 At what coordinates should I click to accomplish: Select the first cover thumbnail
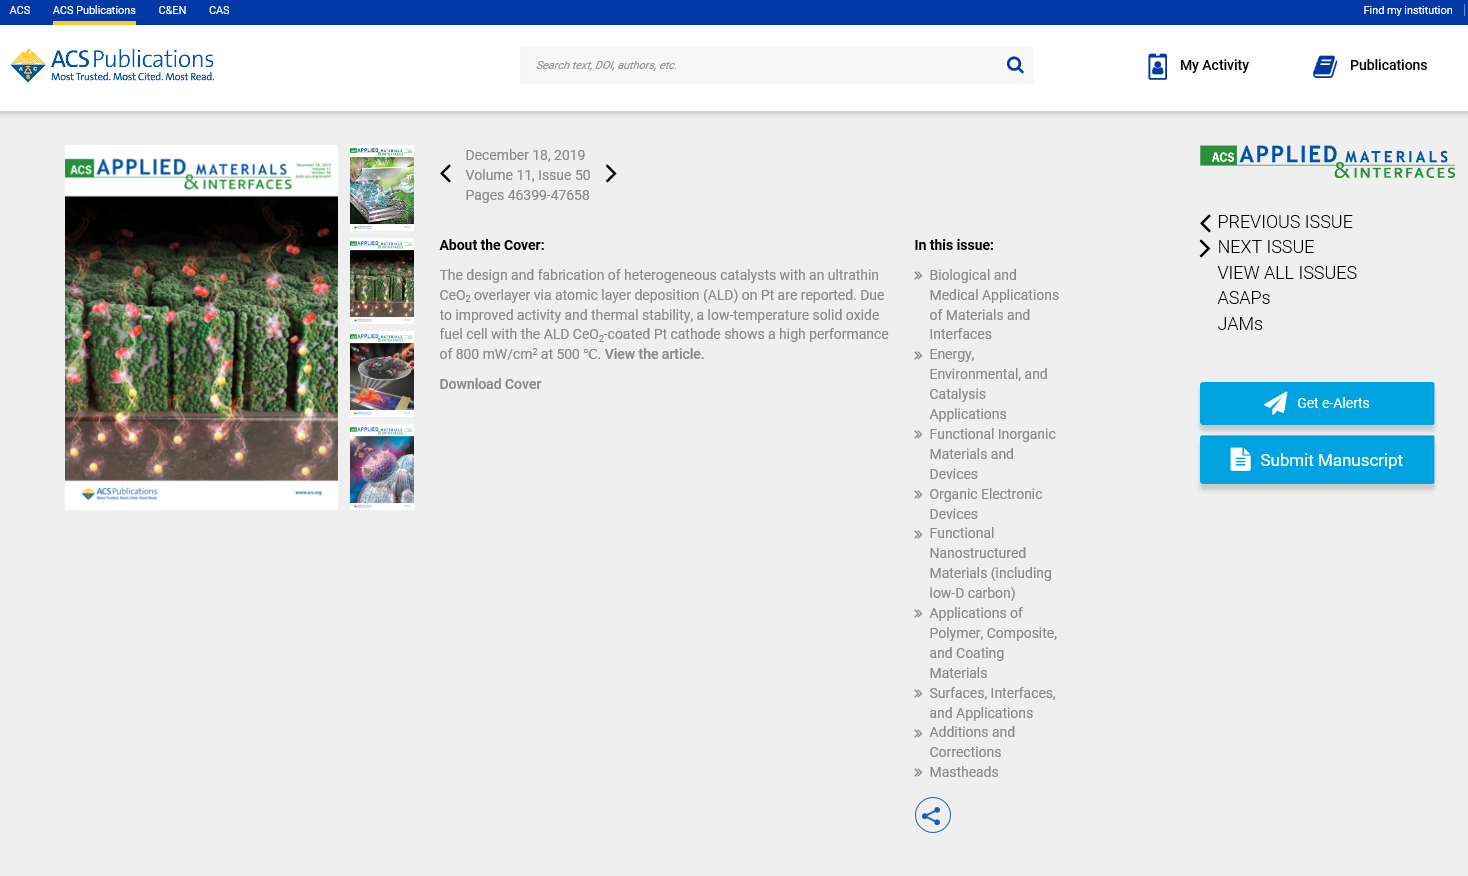(x=382, y=187)
